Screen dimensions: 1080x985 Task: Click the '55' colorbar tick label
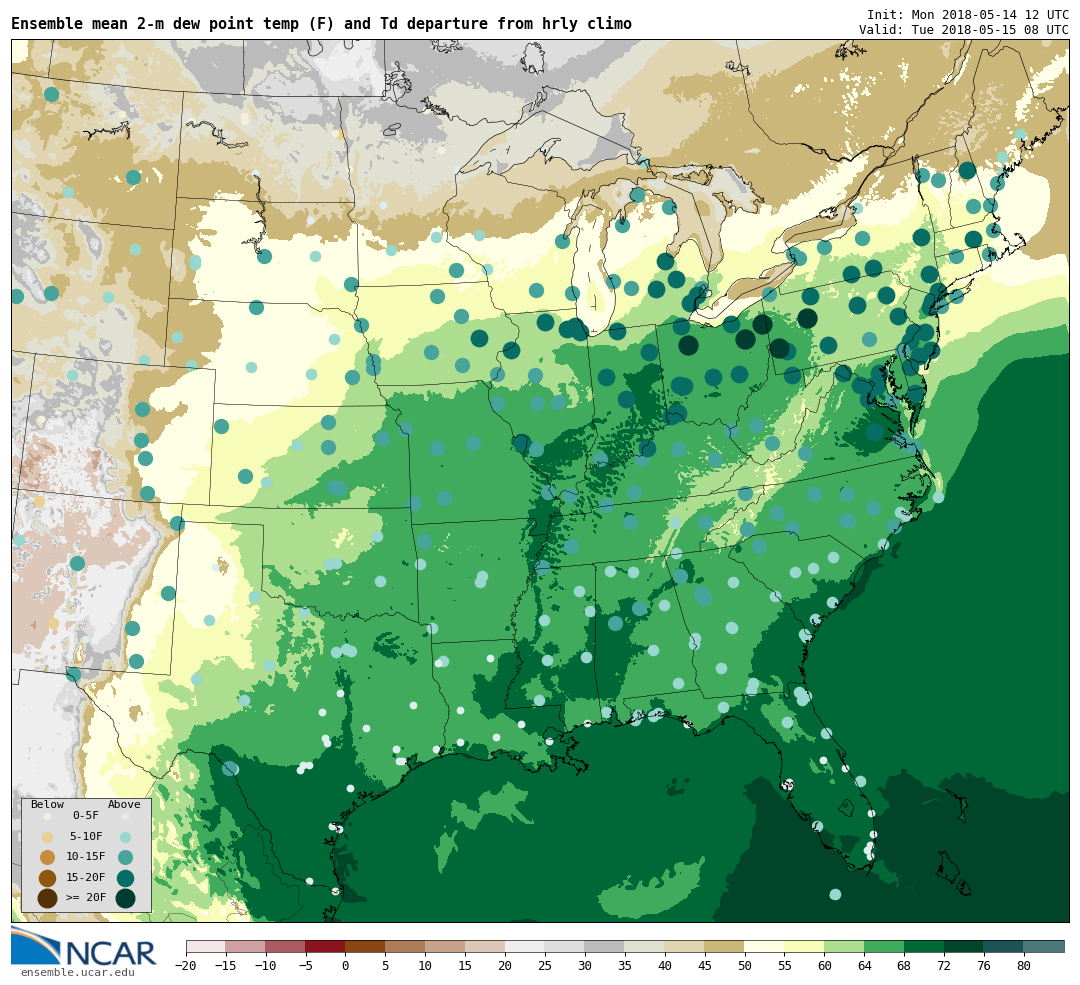[785, 966]
